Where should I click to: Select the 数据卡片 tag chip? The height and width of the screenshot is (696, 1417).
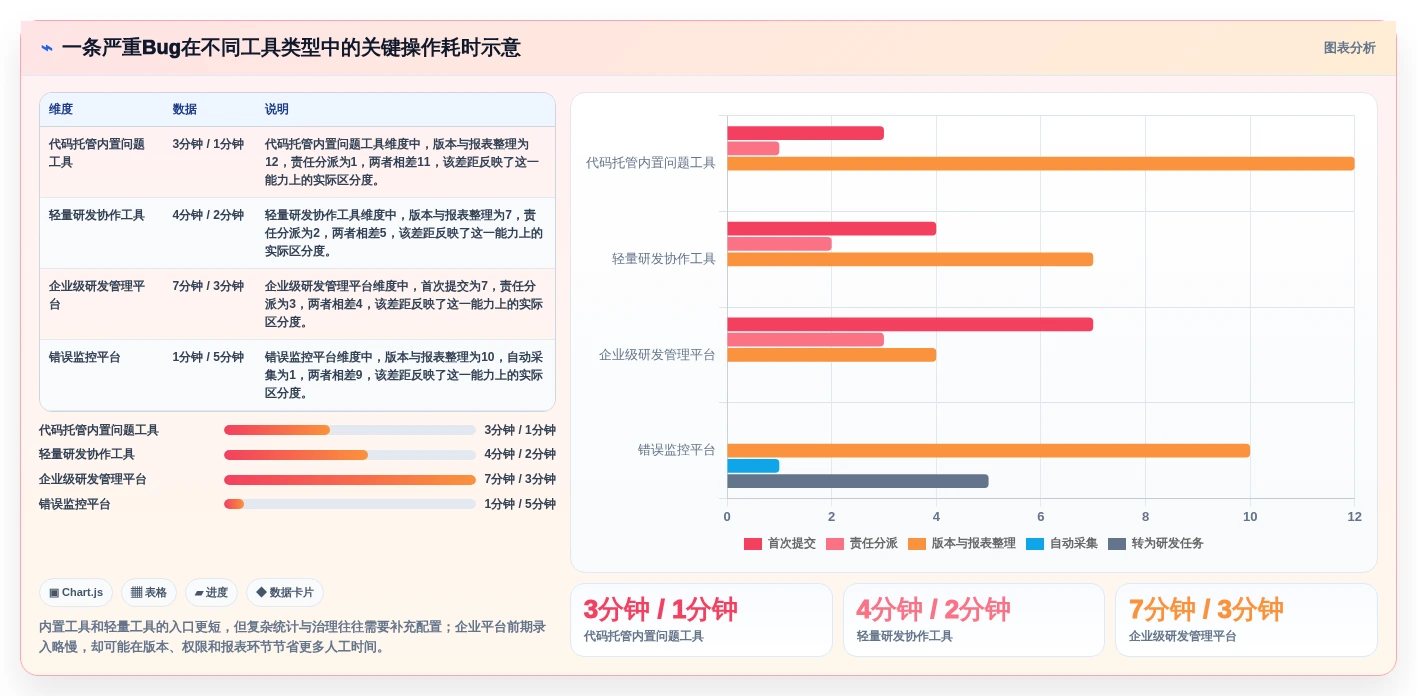(285, 592)
